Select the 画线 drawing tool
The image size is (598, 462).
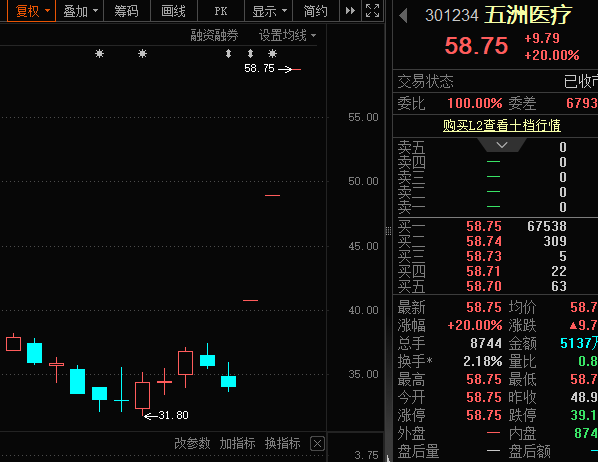pyautogui.click(x=174, y=11)
